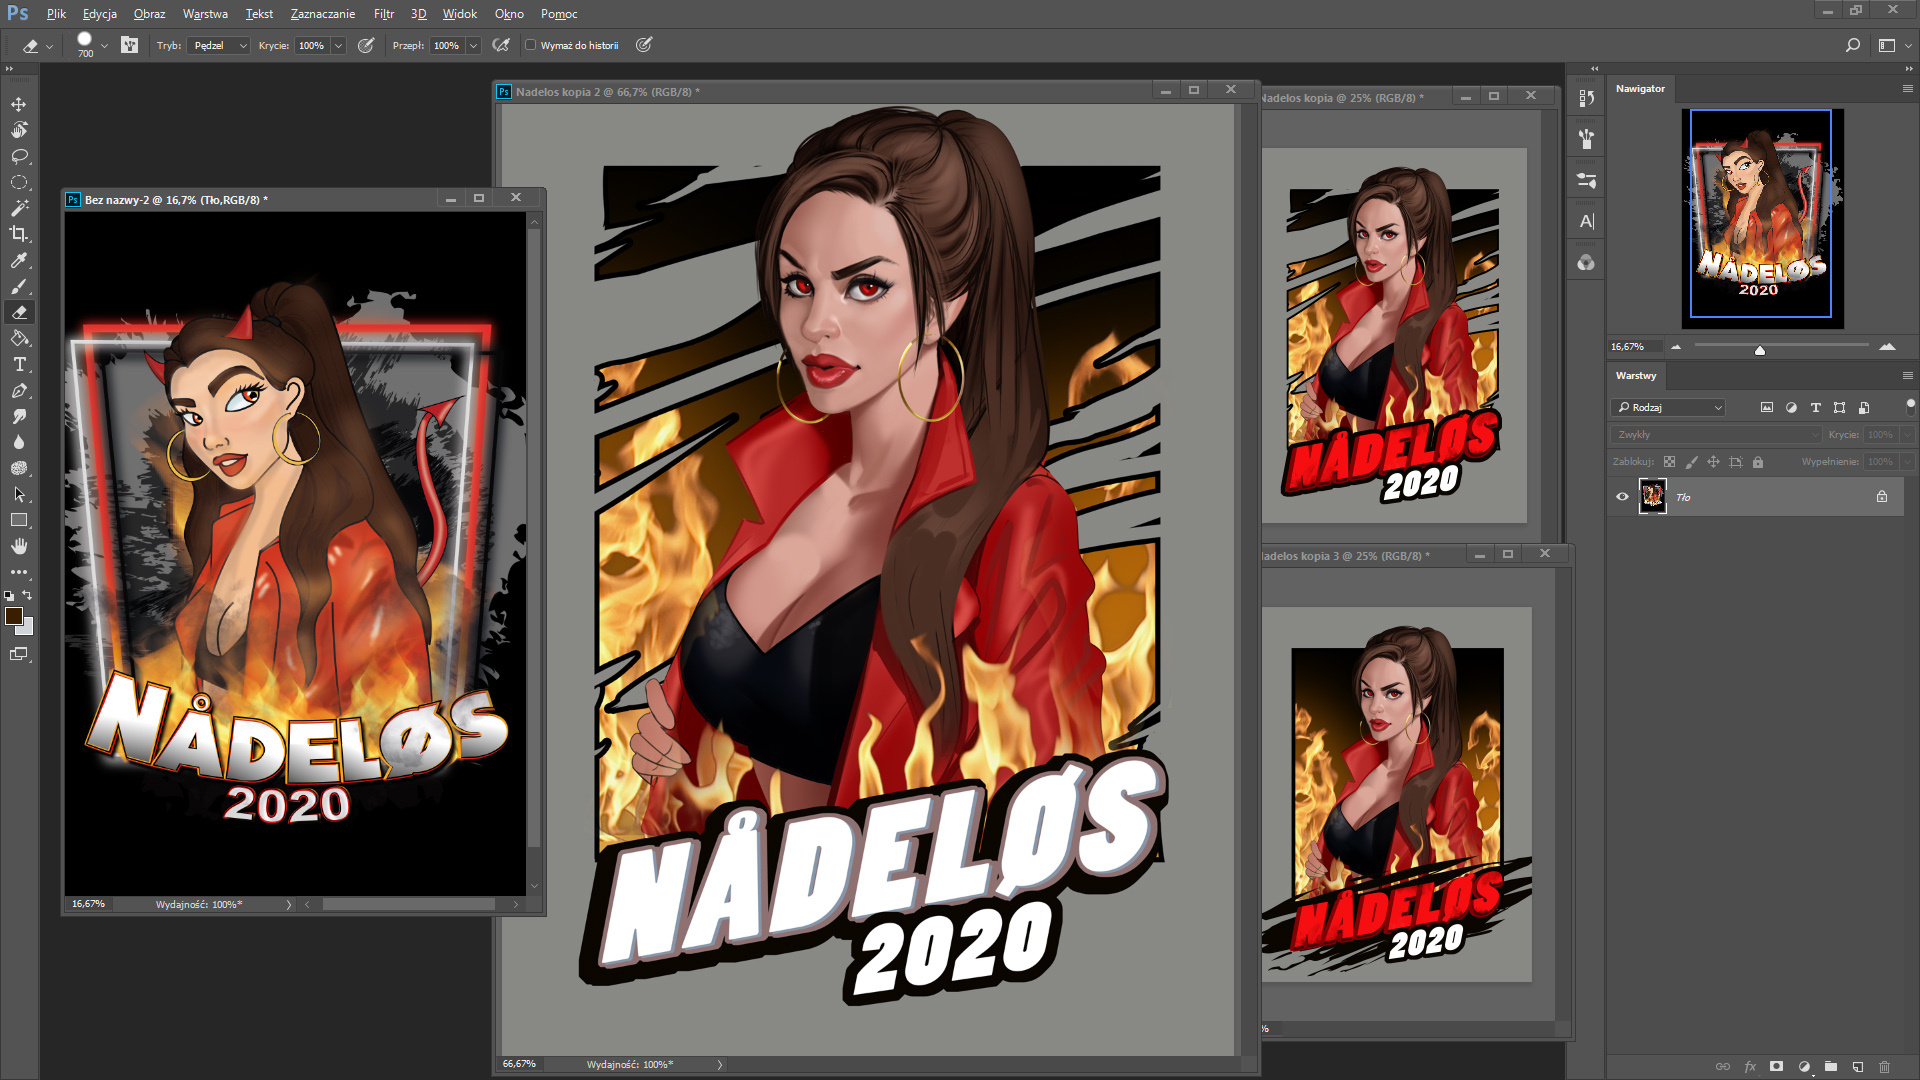This screenshot has height=1080, width=1920.
Task: Select the Eyedropper tool
Action: pos(18,260)
